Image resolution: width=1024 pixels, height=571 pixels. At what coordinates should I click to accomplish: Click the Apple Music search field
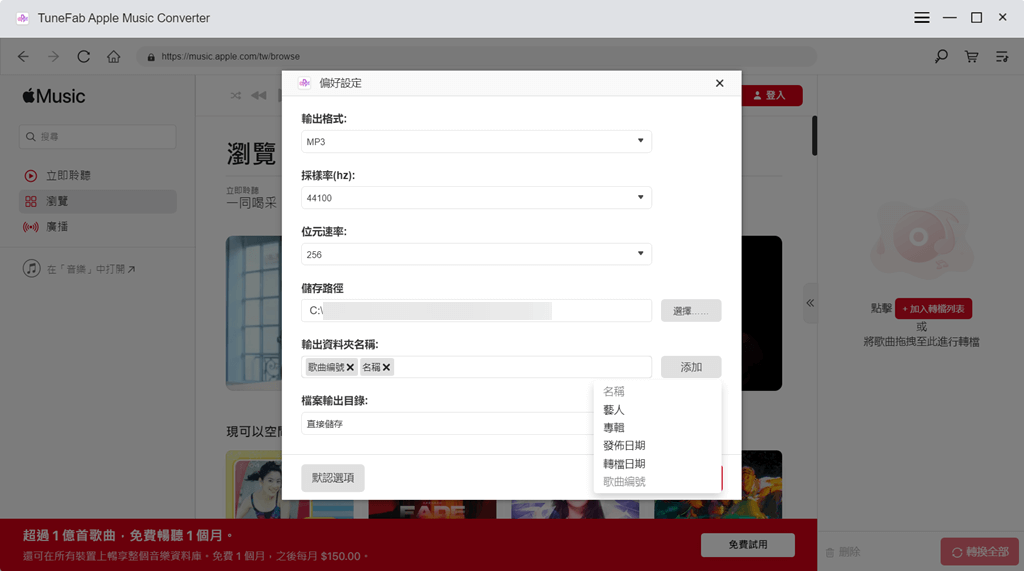97,137
